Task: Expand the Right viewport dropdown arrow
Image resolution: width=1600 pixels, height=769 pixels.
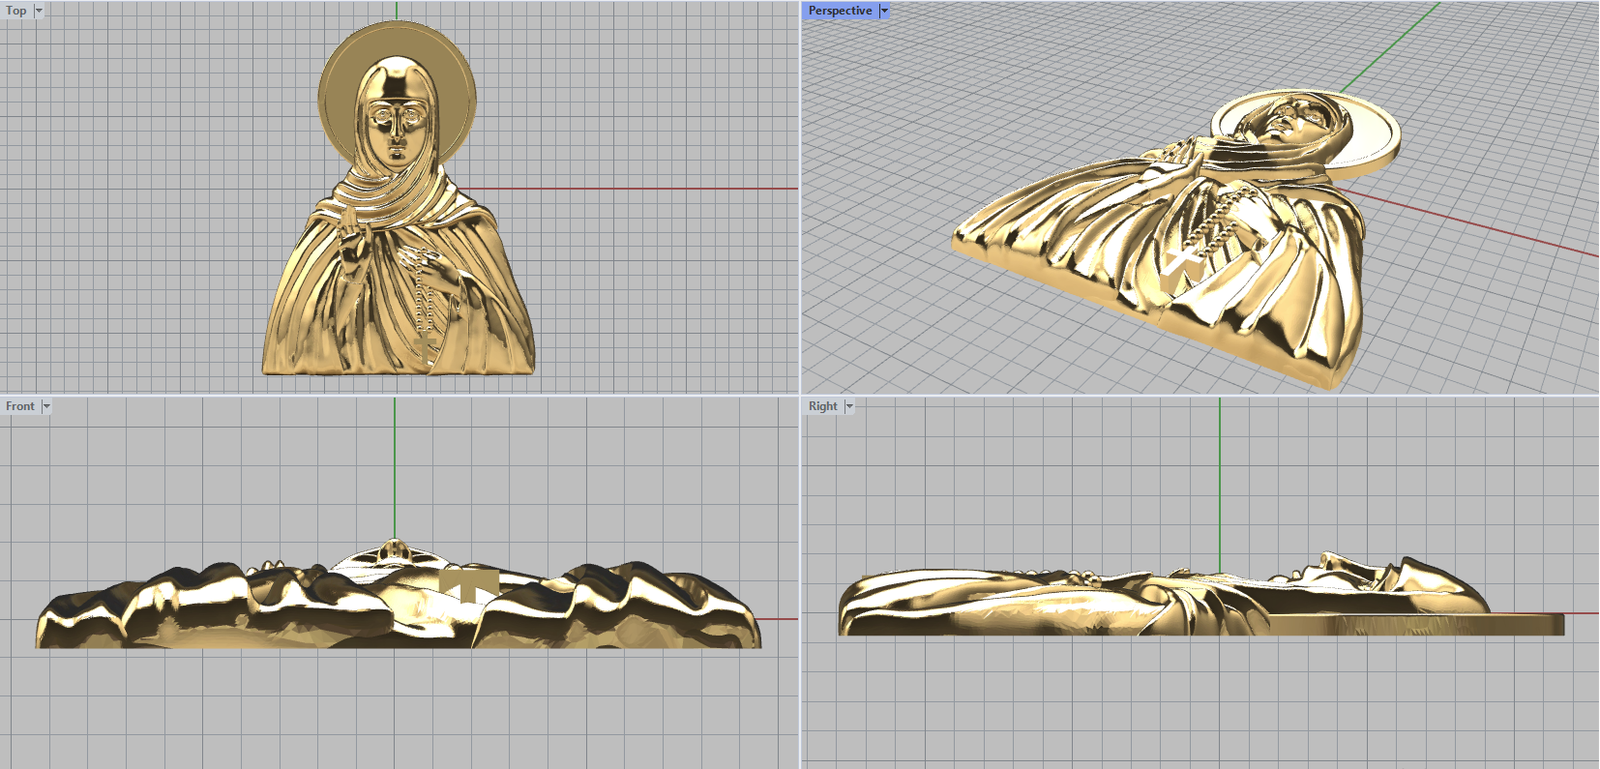Action: (849, 406)
